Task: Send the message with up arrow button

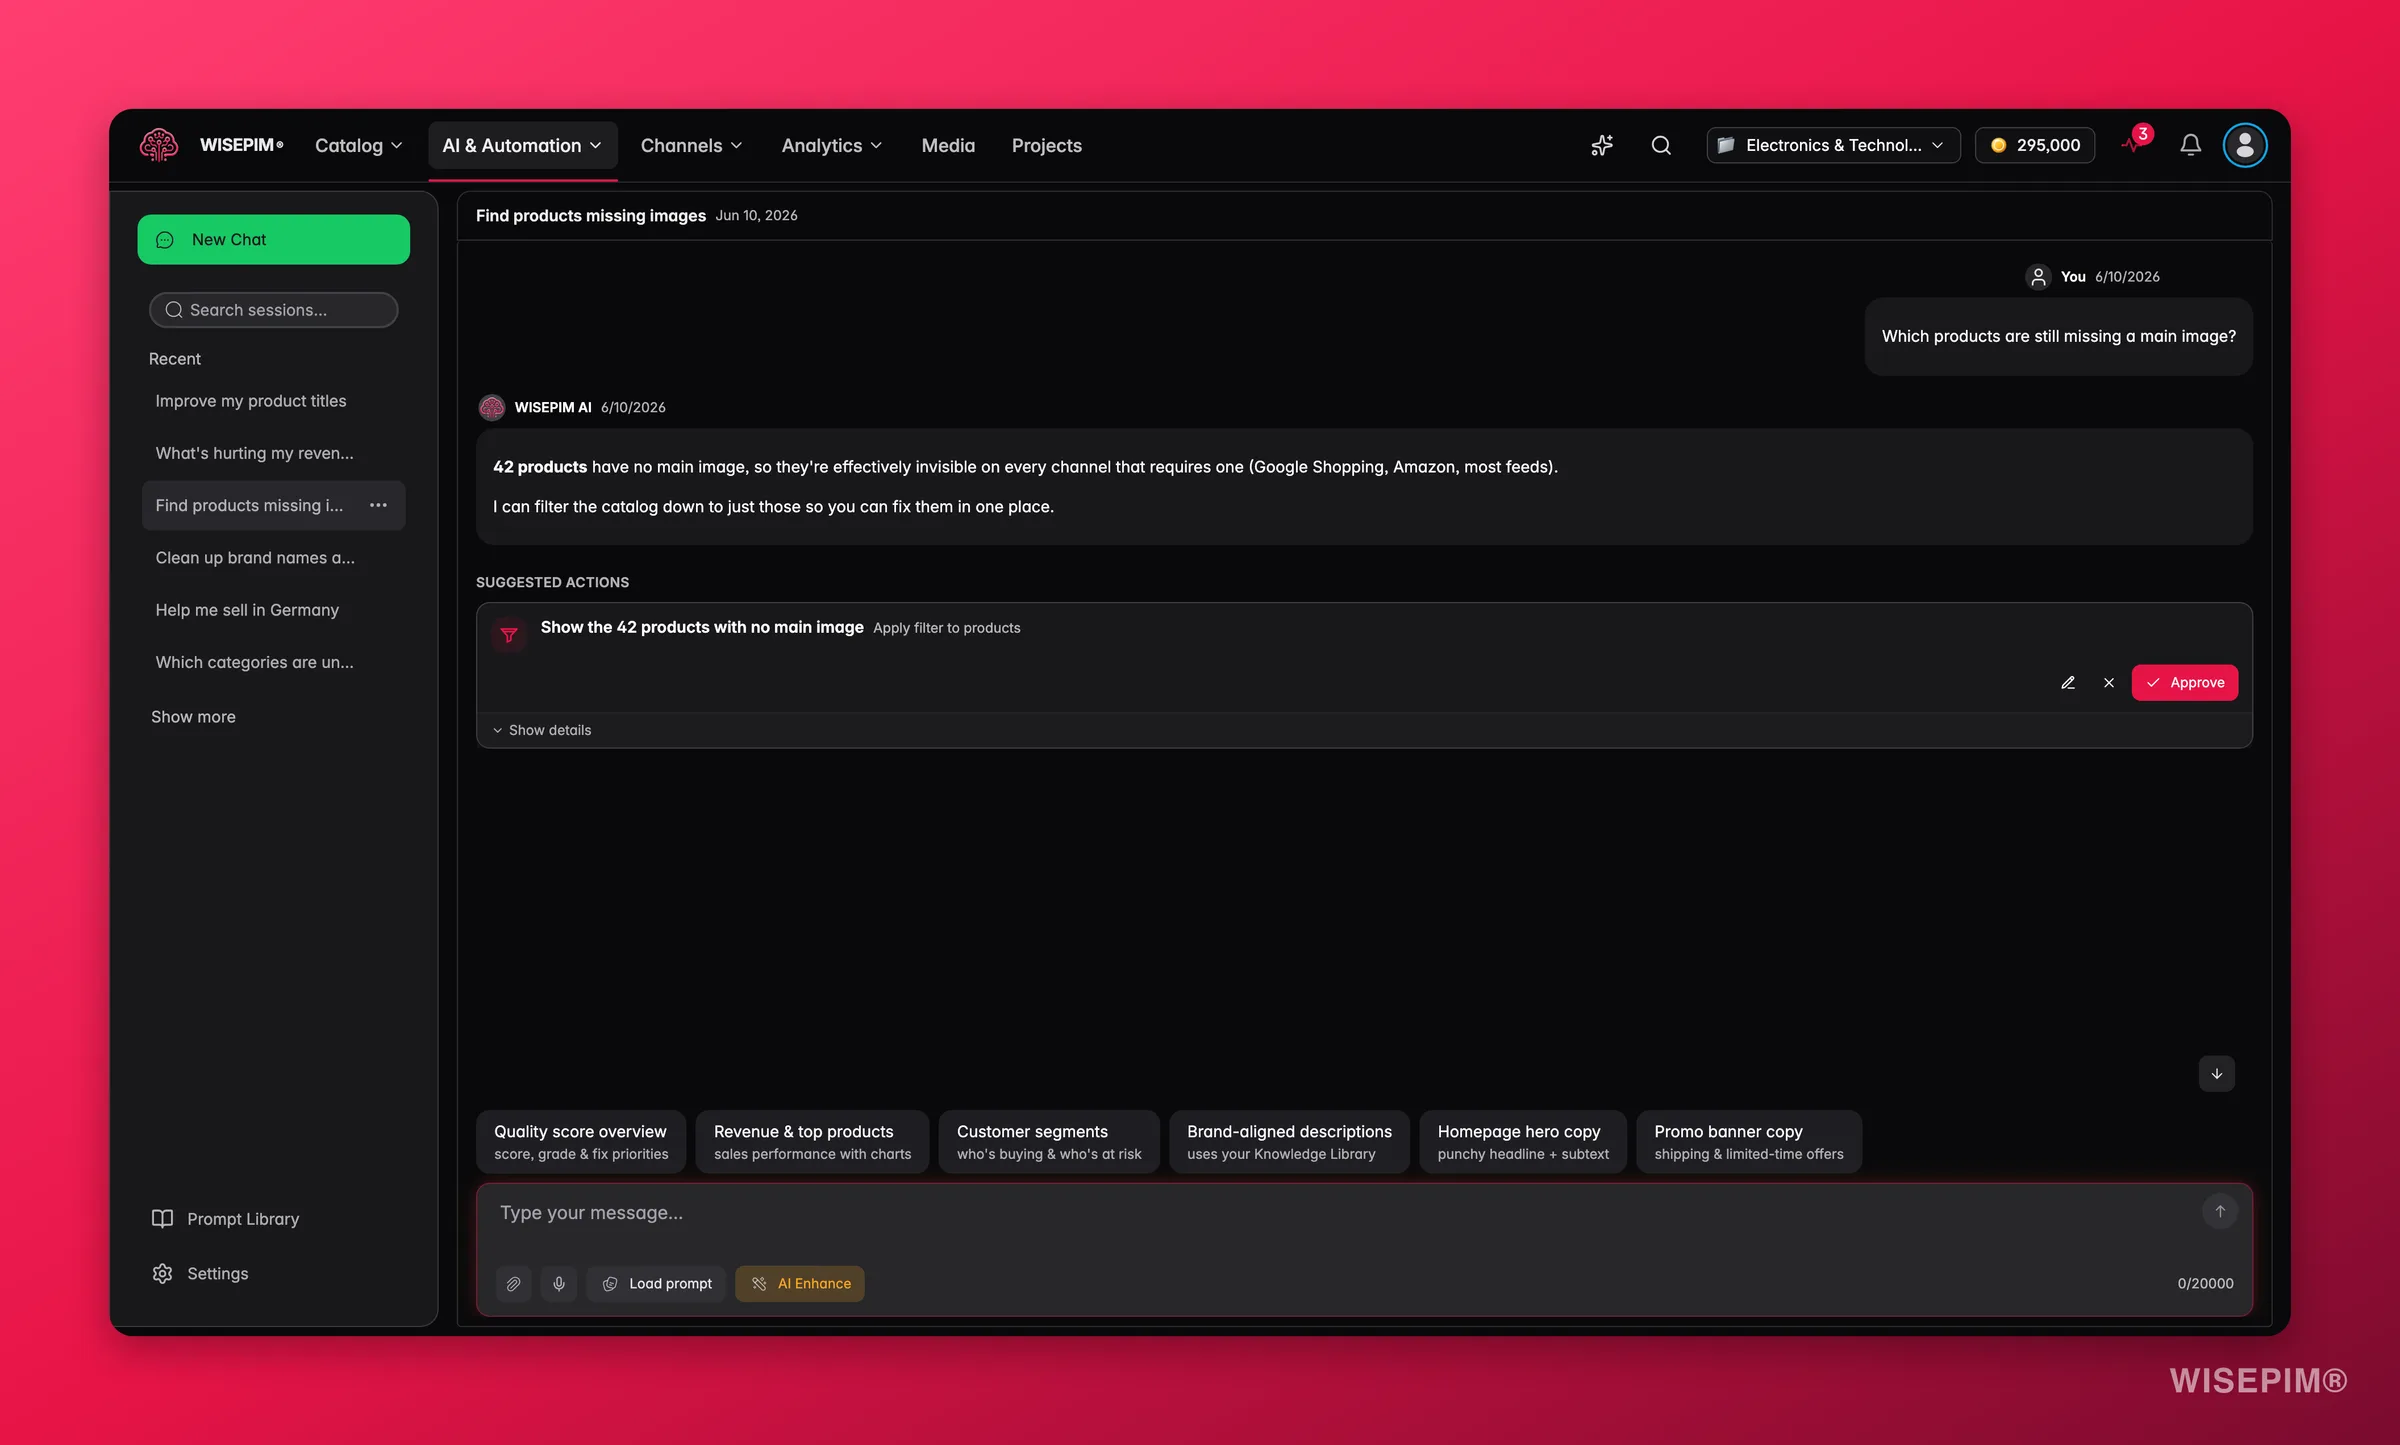Action: pyautogui.click(x=2220, y=1212)
